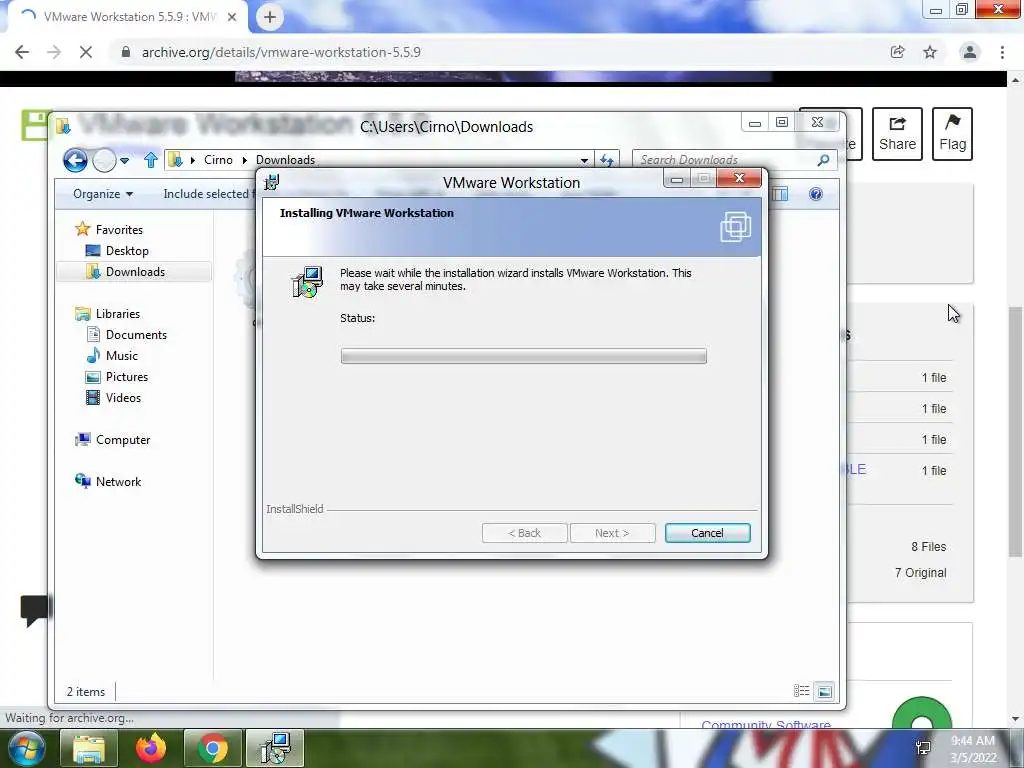Image resolution: width=1024 pixels, height=768 pixels.
Task: Click the VMware logo in installer banner
Action: coord(735,227)
